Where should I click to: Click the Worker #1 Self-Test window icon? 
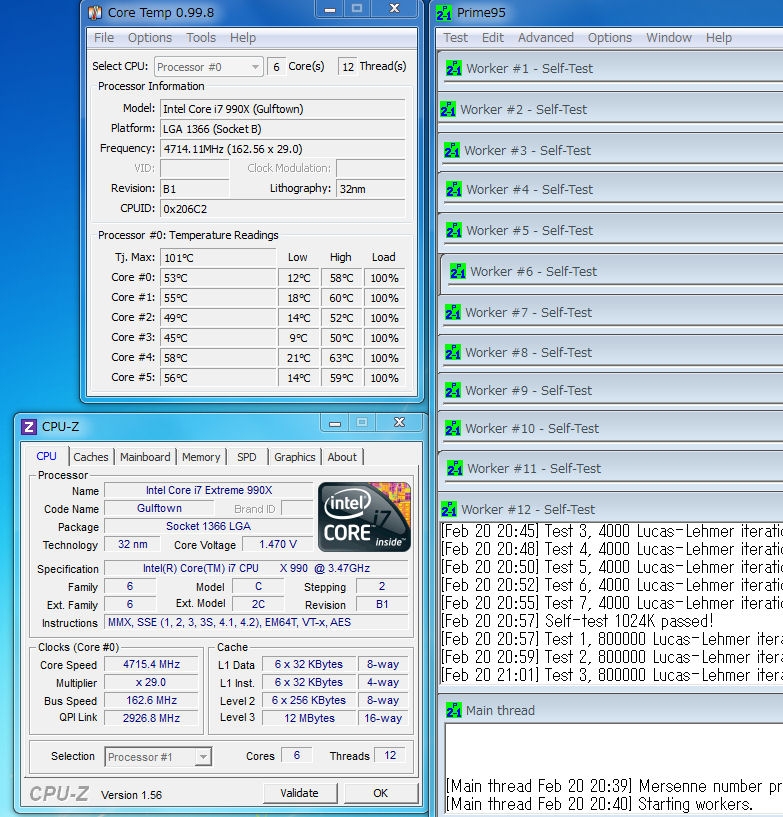[x=453, y=68]
